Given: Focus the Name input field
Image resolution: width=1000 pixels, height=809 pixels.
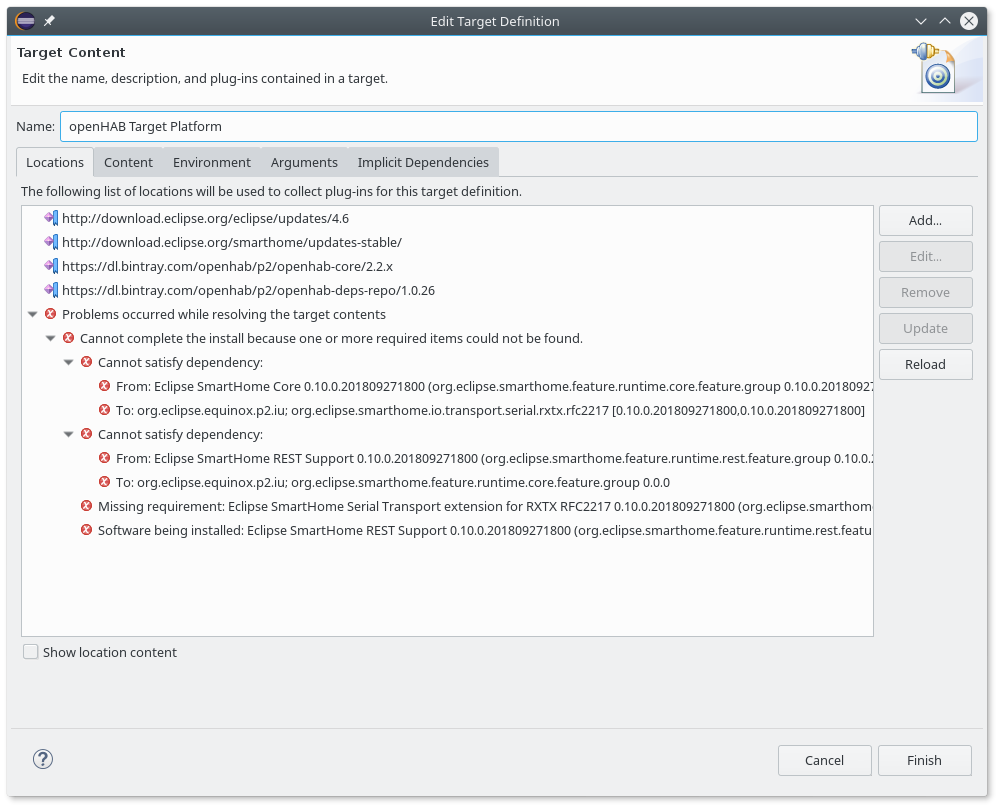Looking at the screenshot, I should click(x=518, y=126).
